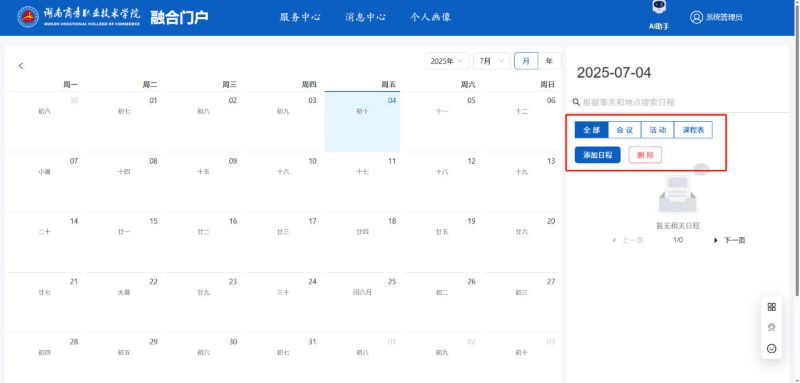Expand the 2025年 year dropdown
The width and height of the screenshot is (800, 383).
point(447,61)
